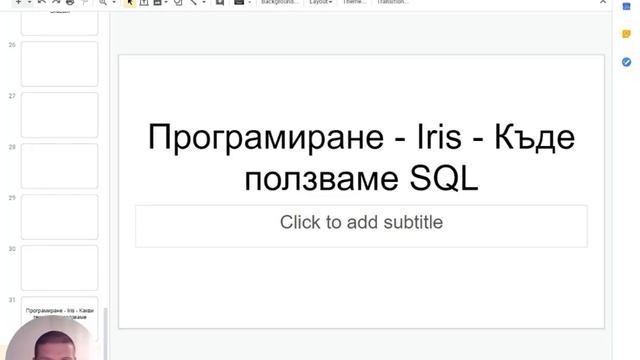
Task: Collapse the toolbar with the up chevron
Action: (x=603, y=2)
